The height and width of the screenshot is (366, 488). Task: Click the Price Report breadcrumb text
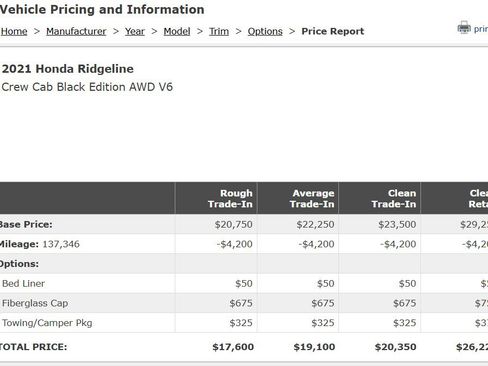(333, 31)
